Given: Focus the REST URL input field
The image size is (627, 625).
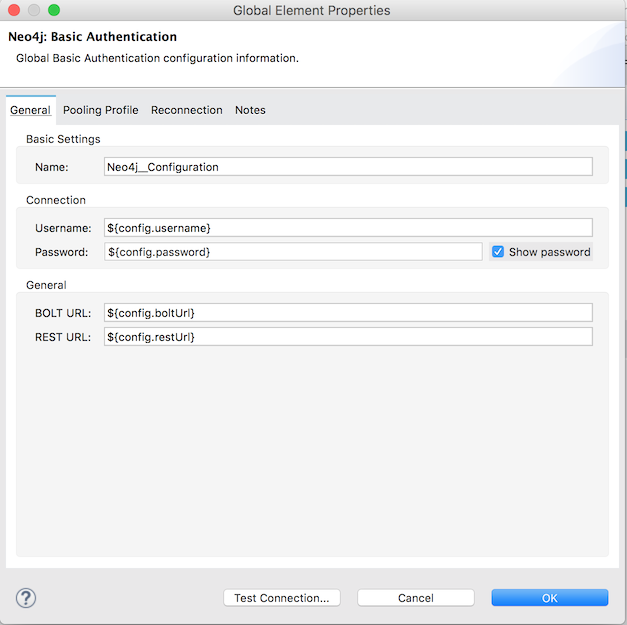Looking at the screenshot, I should tap(348, 337).
